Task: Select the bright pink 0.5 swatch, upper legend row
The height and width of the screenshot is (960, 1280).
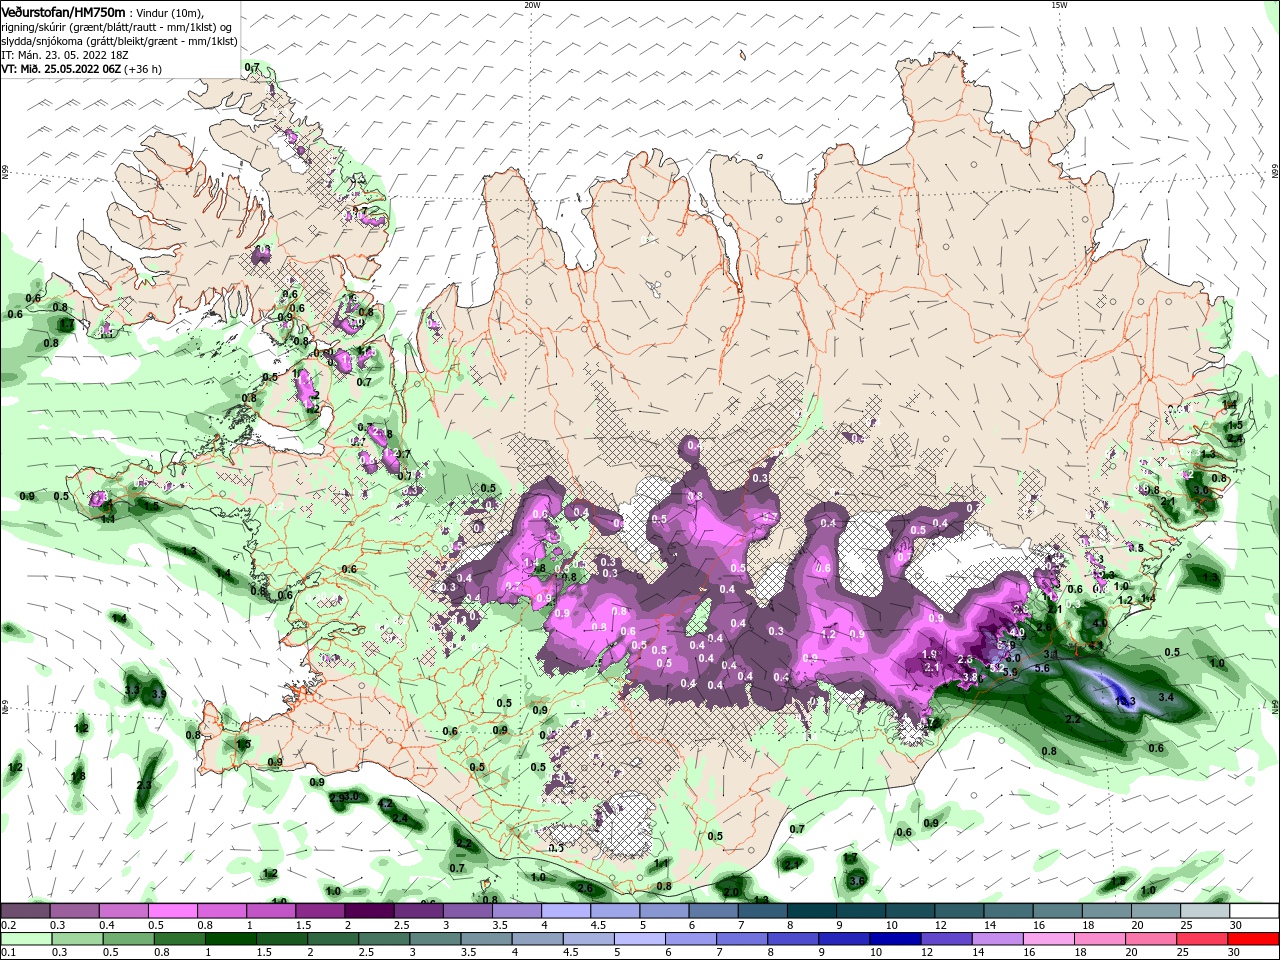Action: [172, 911]
